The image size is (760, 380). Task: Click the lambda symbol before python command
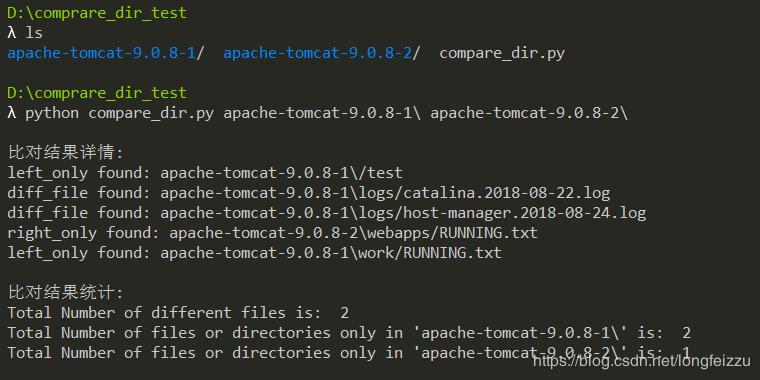(12, 113)
